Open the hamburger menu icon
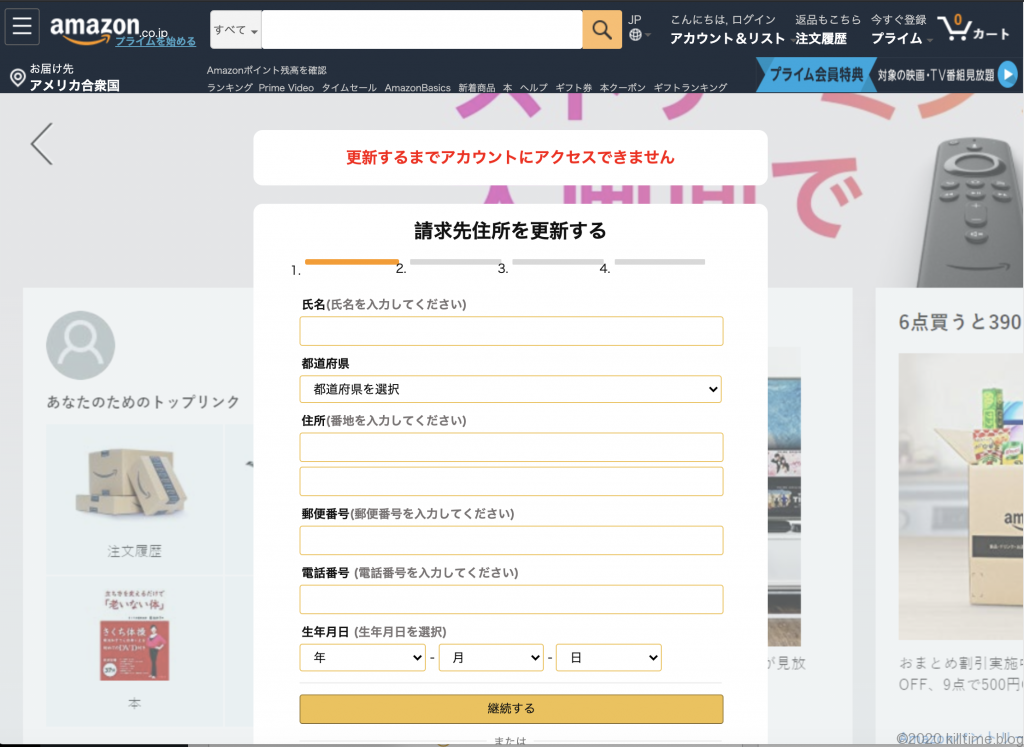Image resolution: width=1024 pixels, height=747 pixels. pos(22,27)
